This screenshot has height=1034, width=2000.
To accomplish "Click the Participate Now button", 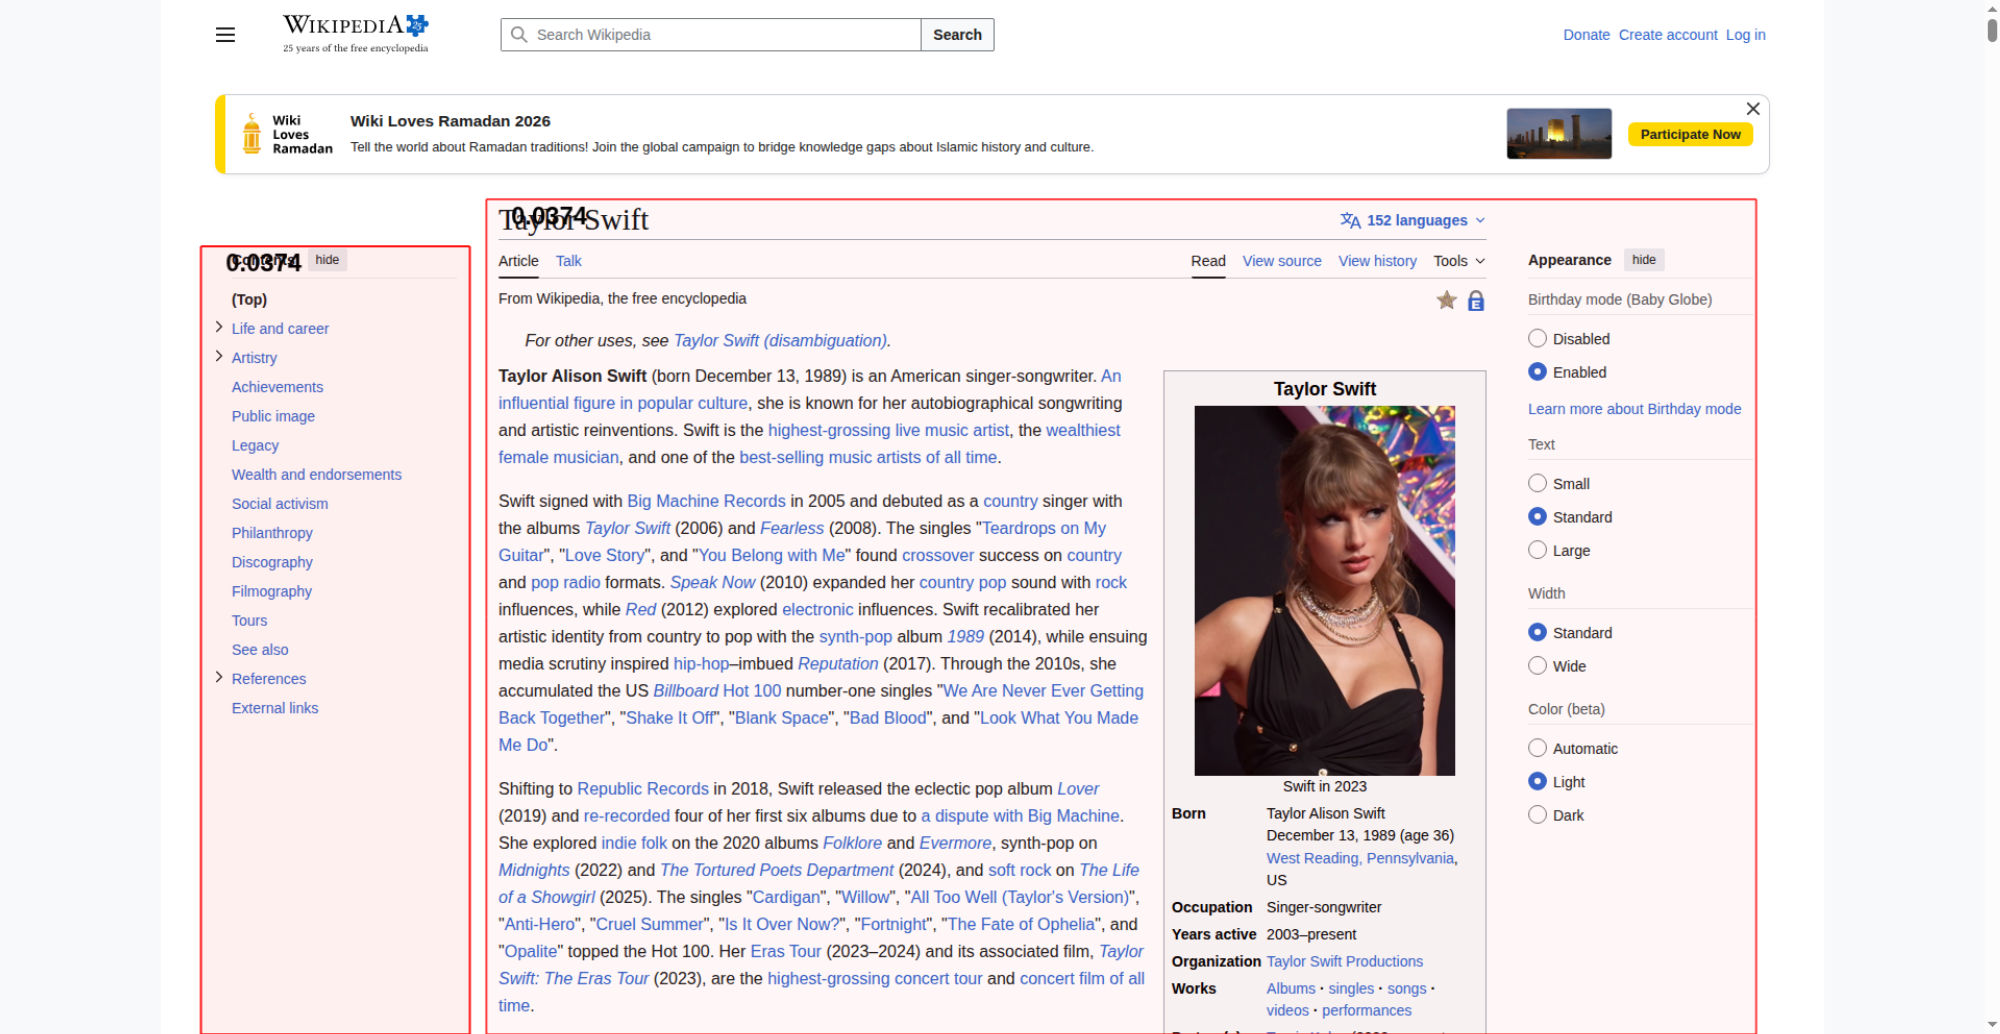I will click(1689, 134).
